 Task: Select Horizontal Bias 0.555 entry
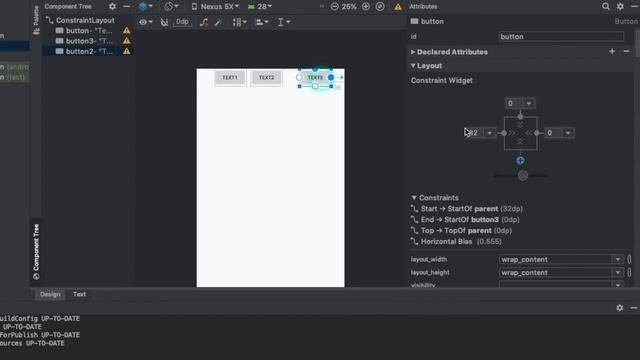pos(456,242)
